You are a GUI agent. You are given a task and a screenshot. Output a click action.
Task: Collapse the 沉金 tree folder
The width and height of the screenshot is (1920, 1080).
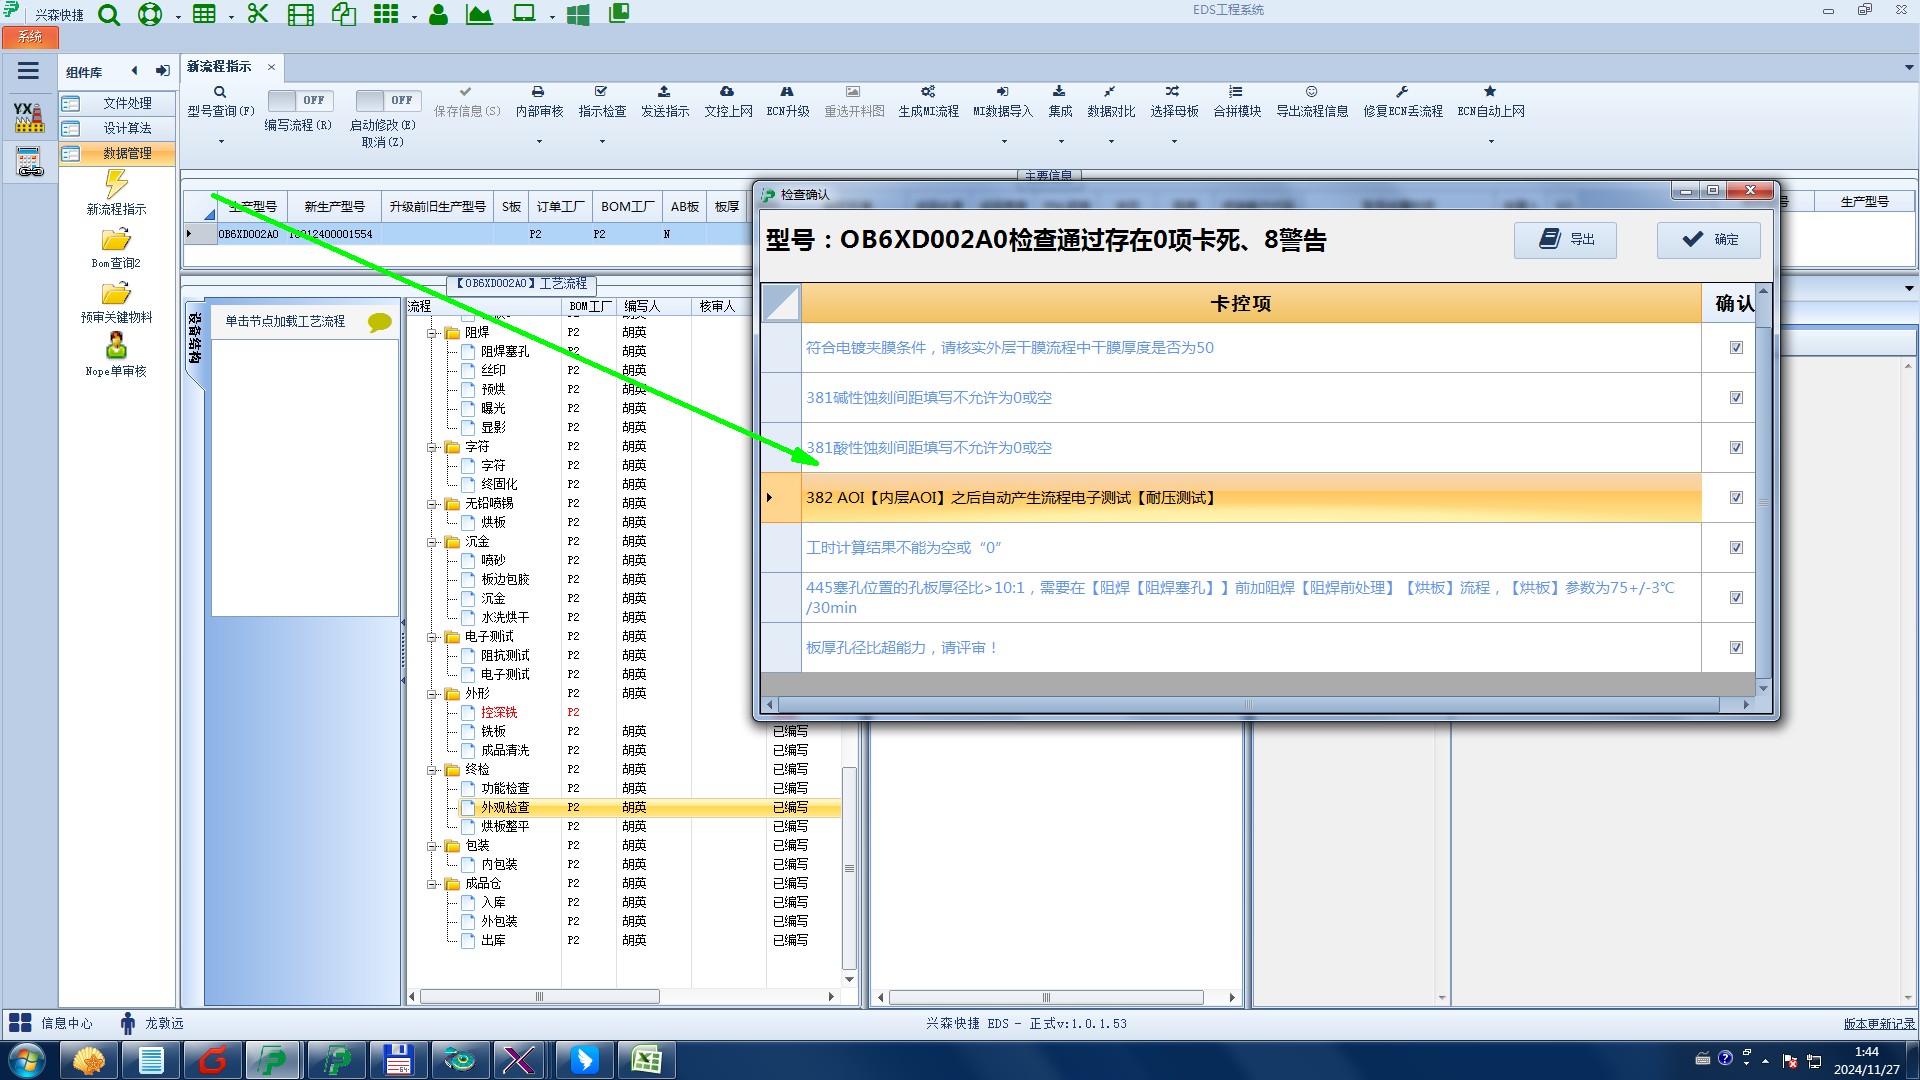(433, 542)
